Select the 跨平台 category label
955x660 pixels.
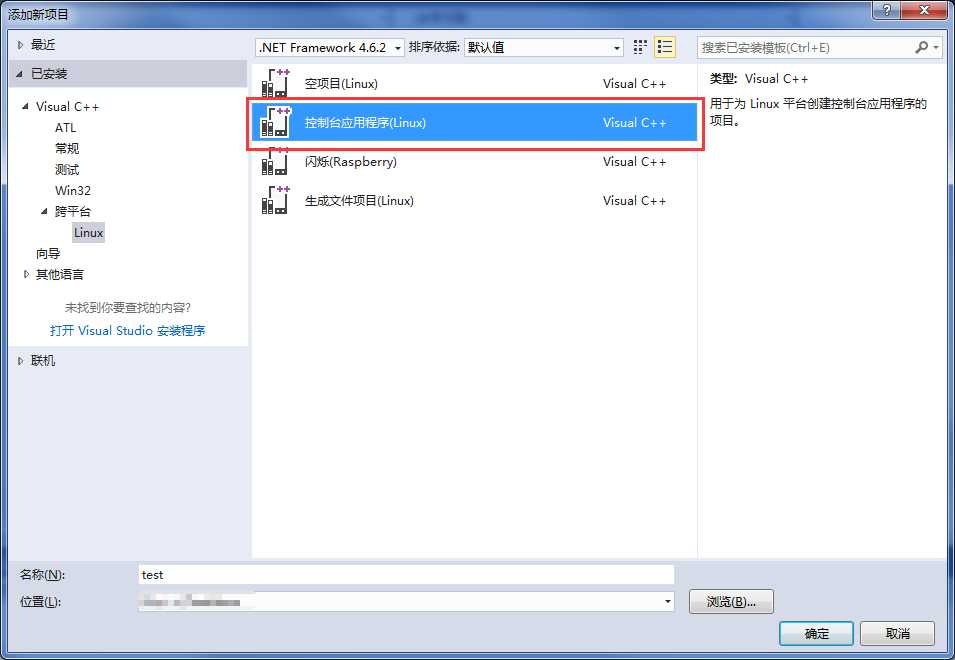coord(73,211)
